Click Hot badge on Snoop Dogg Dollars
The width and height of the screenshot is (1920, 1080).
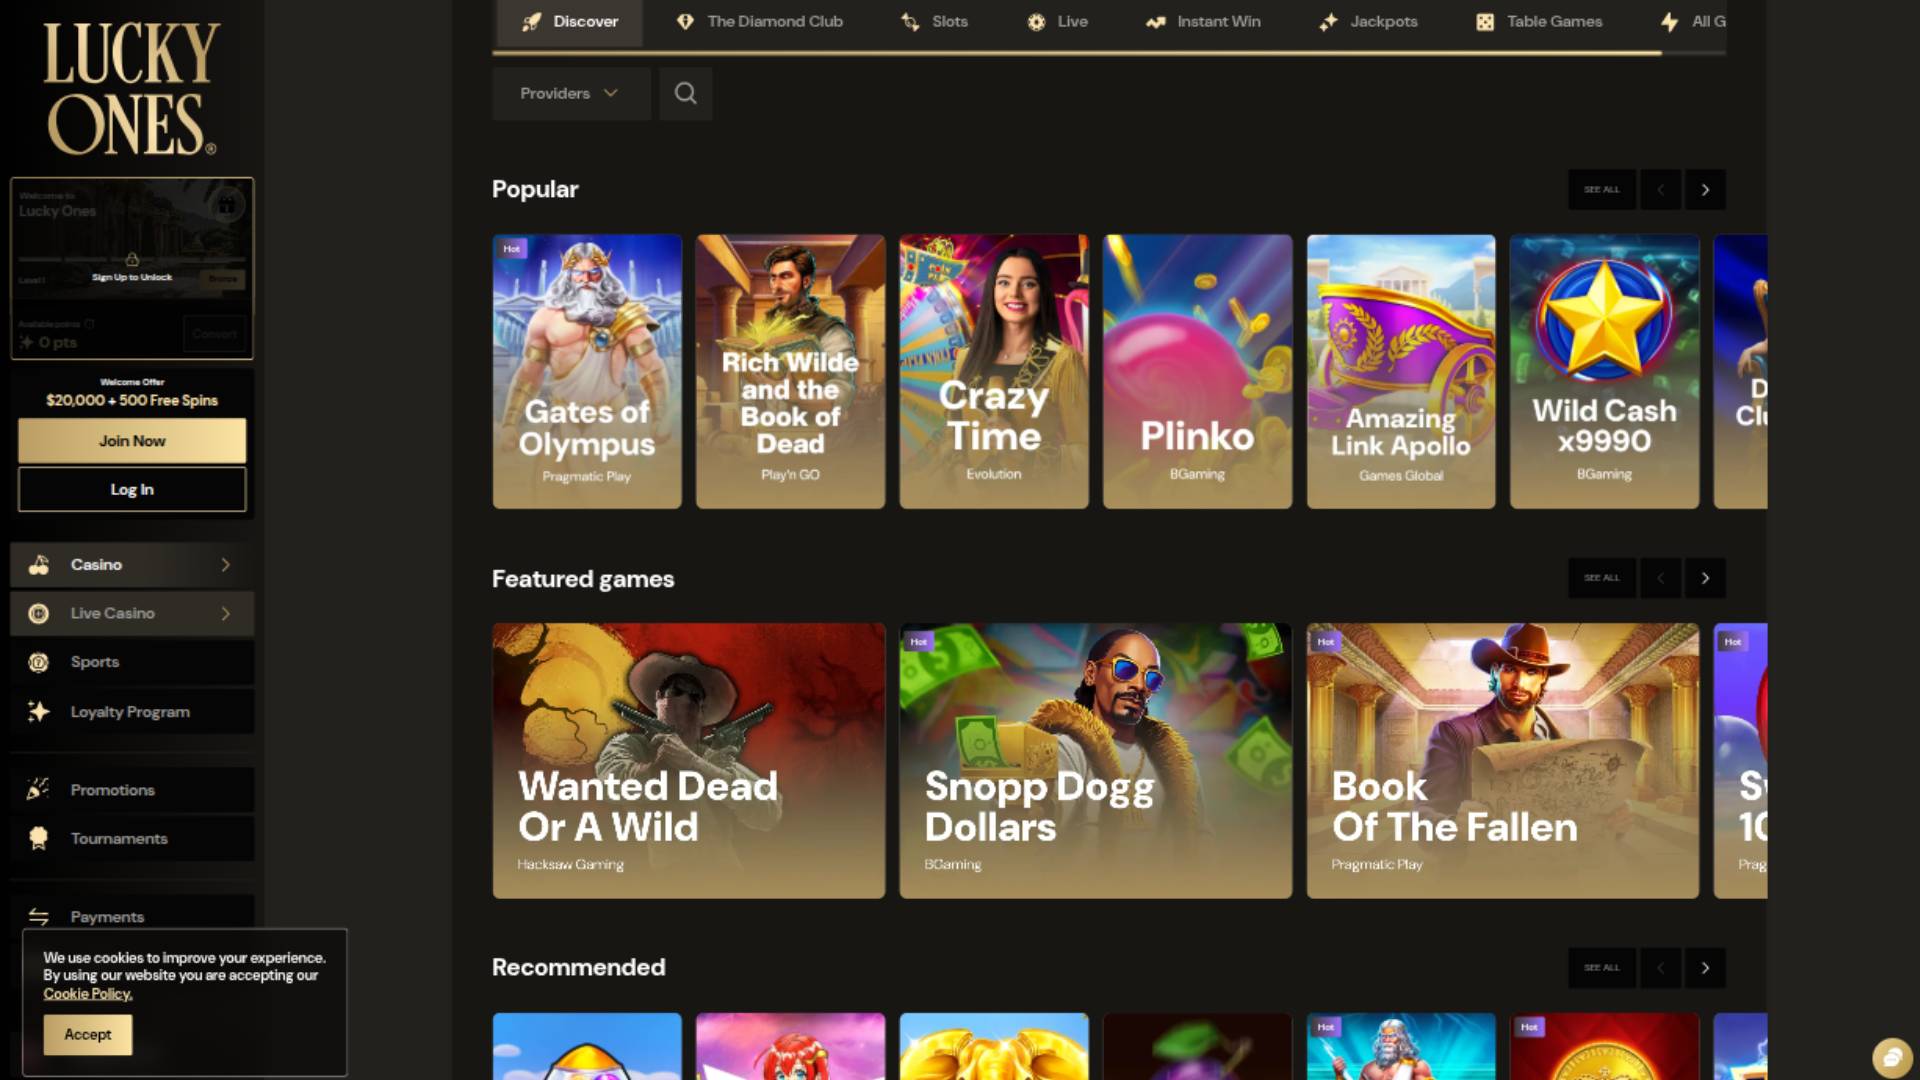pos(918,641)
